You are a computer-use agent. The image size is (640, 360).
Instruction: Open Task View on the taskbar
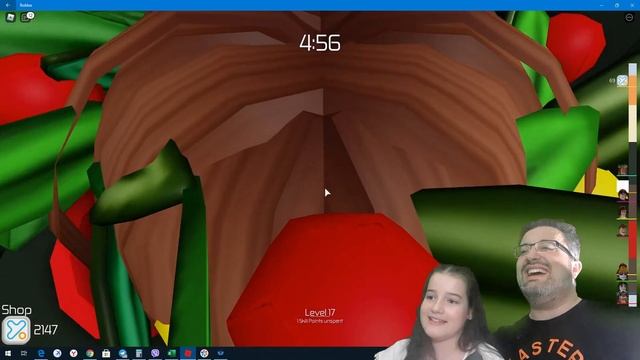pos(24,353)
